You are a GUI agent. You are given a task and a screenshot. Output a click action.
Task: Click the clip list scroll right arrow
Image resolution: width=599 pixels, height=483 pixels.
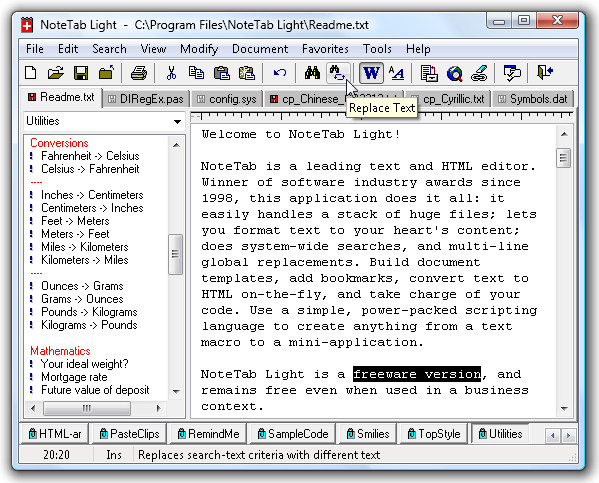159,408
